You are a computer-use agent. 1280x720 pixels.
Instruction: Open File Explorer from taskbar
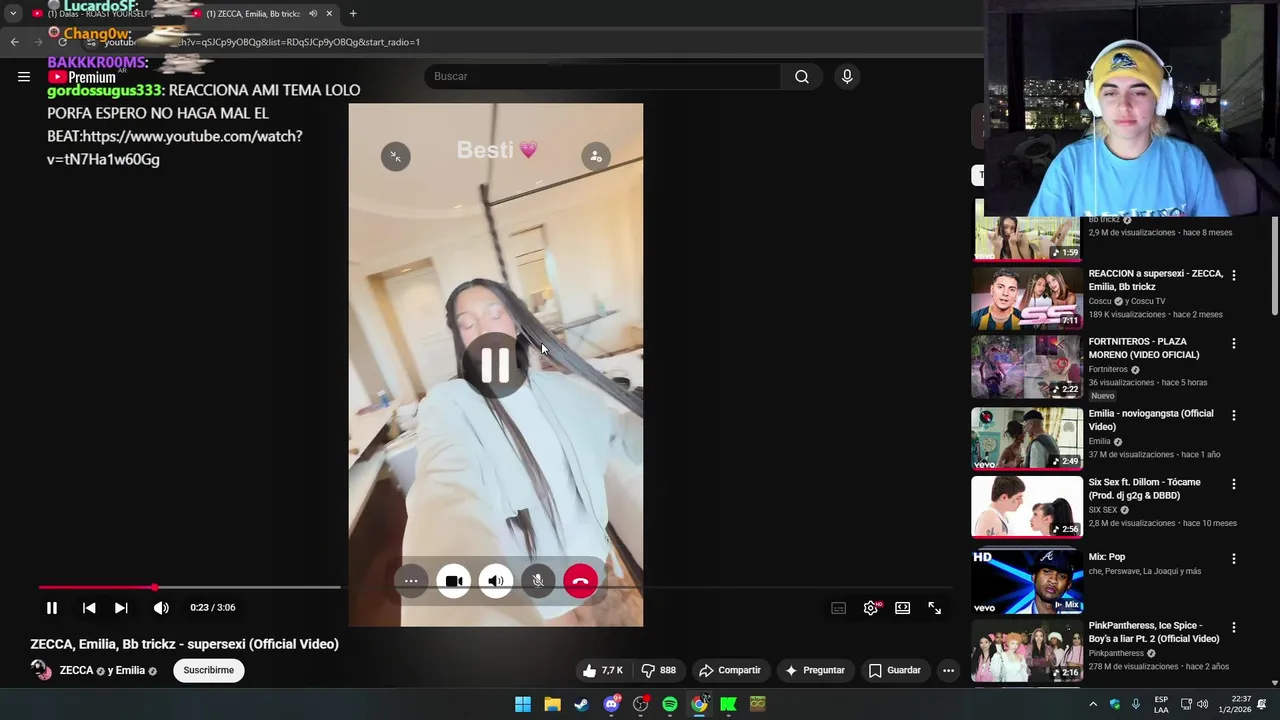pos(552,704)
